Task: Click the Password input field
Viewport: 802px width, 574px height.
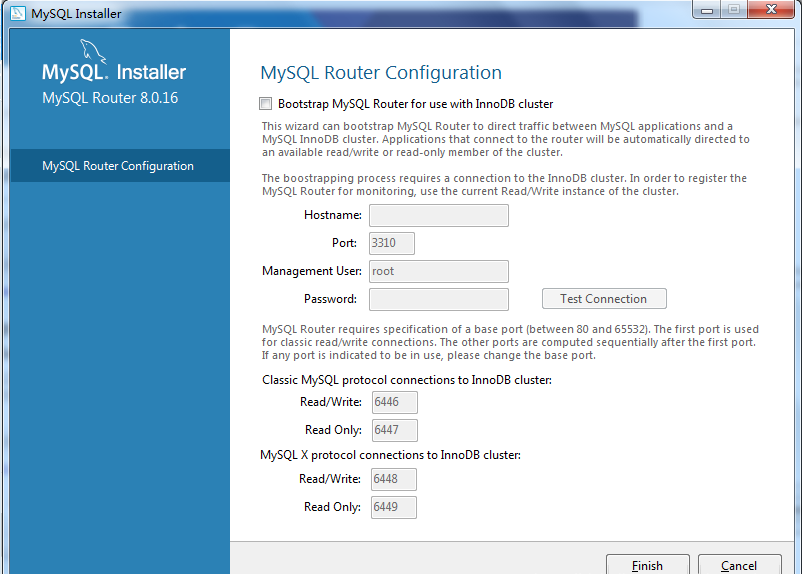Action: (x=439, y=299)
